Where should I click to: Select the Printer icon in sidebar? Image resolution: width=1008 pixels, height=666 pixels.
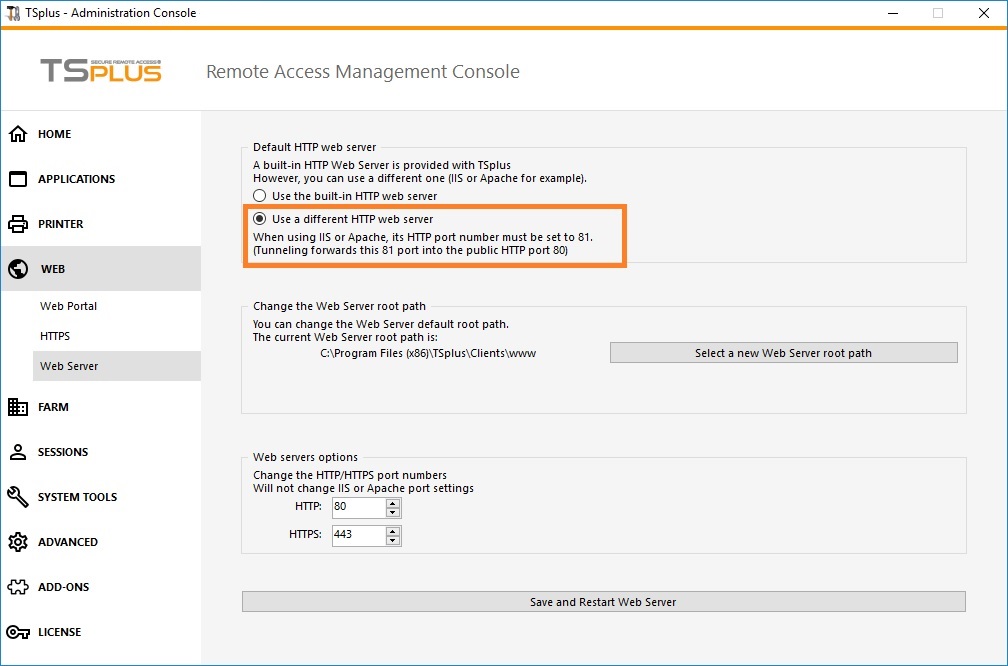tap(18, 224)
